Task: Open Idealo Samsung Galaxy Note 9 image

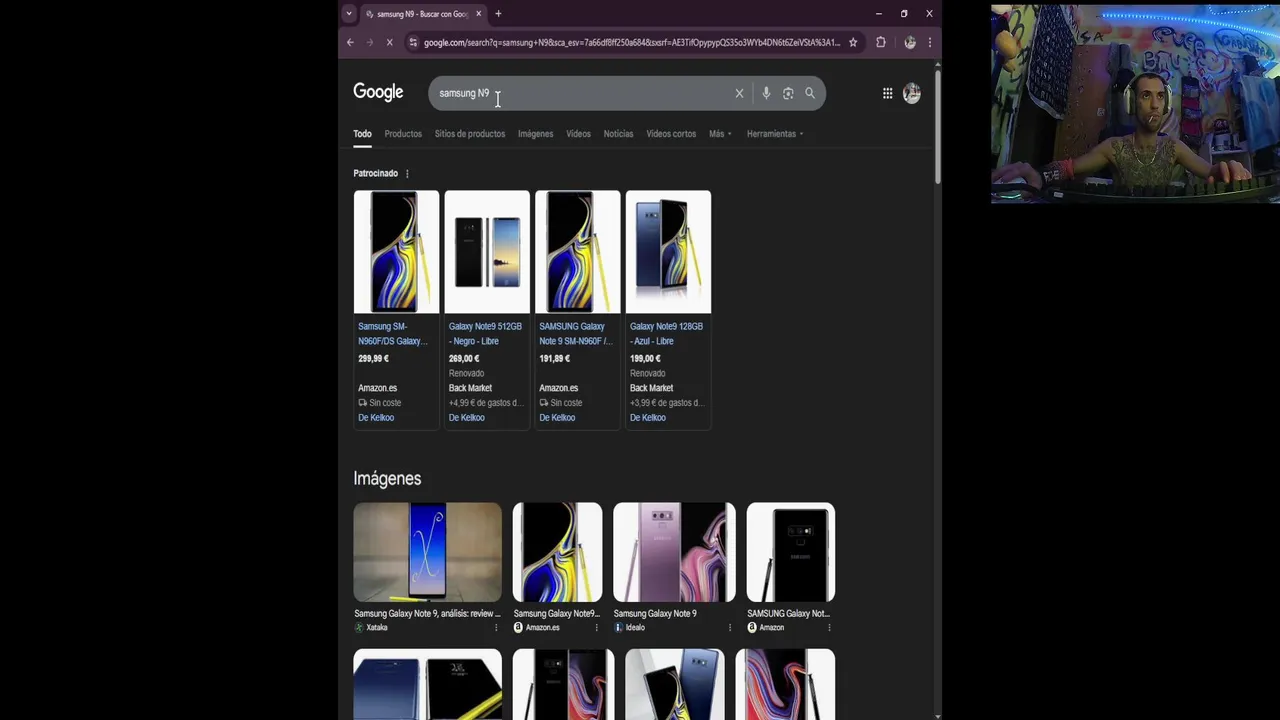Action: click(674, 552)
